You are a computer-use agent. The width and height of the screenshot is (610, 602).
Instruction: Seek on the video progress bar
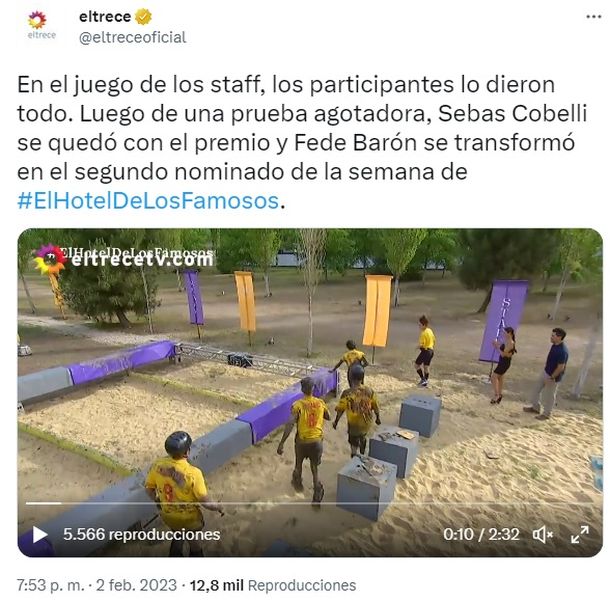pyautogui.click(x=310, y=504)
